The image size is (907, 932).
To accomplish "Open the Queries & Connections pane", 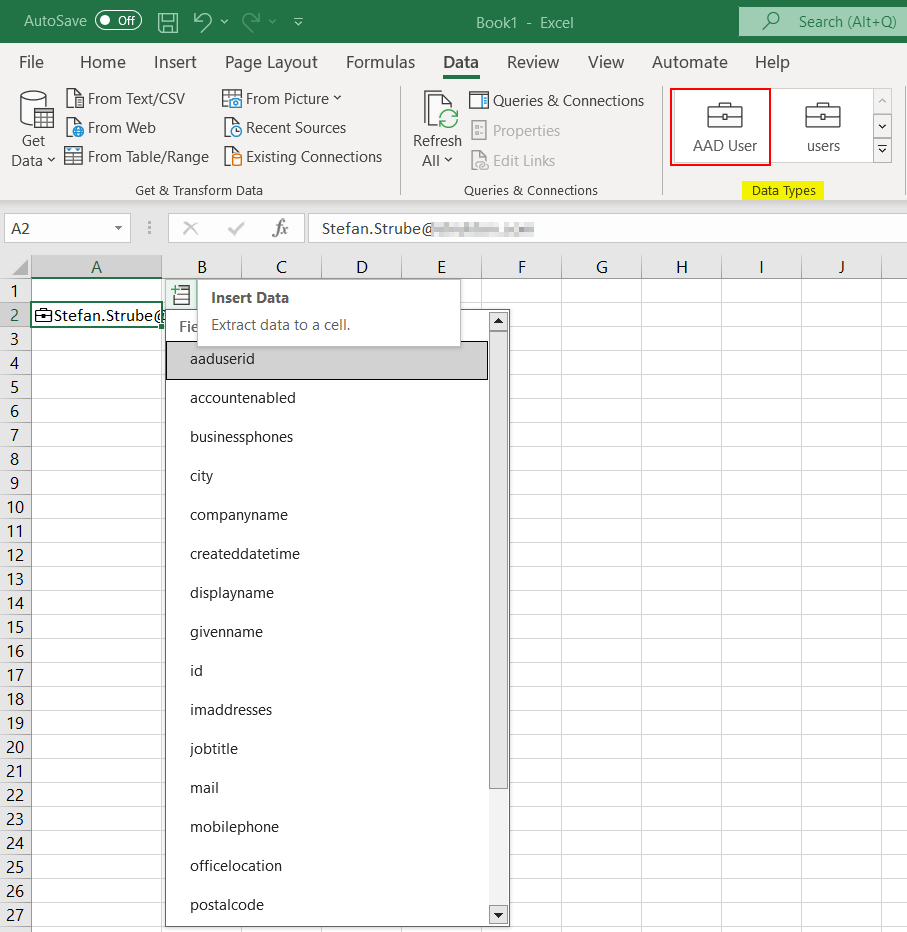I will pyautogui.click(x=556, y=100).
